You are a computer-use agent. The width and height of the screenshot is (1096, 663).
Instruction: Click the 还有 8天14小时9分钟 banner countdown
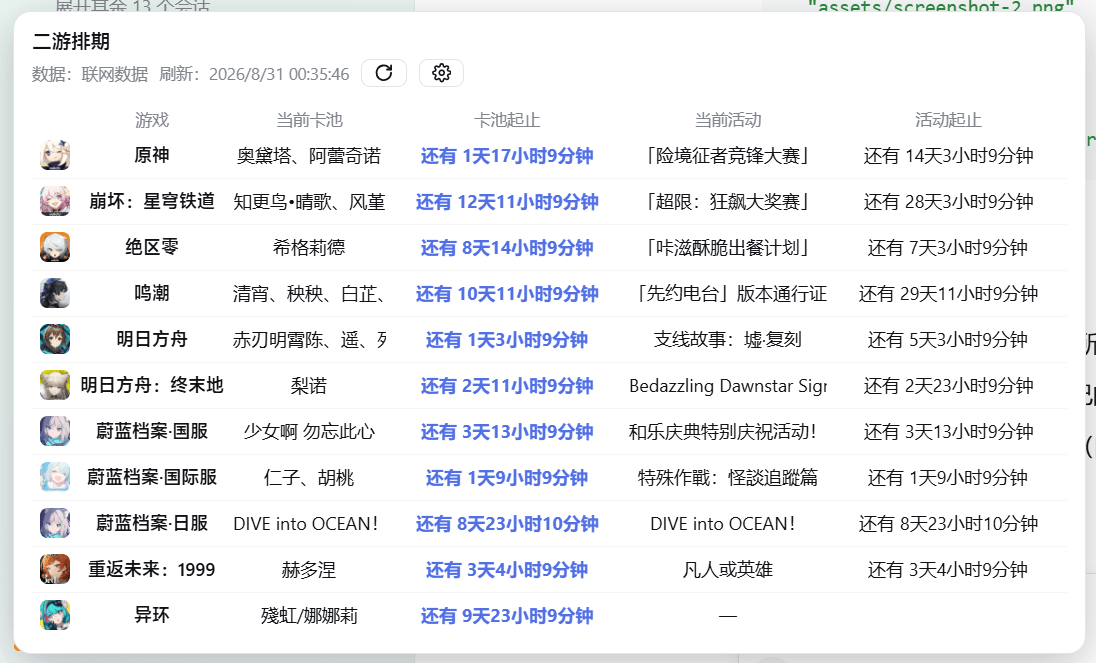click(x=507, y=248)
